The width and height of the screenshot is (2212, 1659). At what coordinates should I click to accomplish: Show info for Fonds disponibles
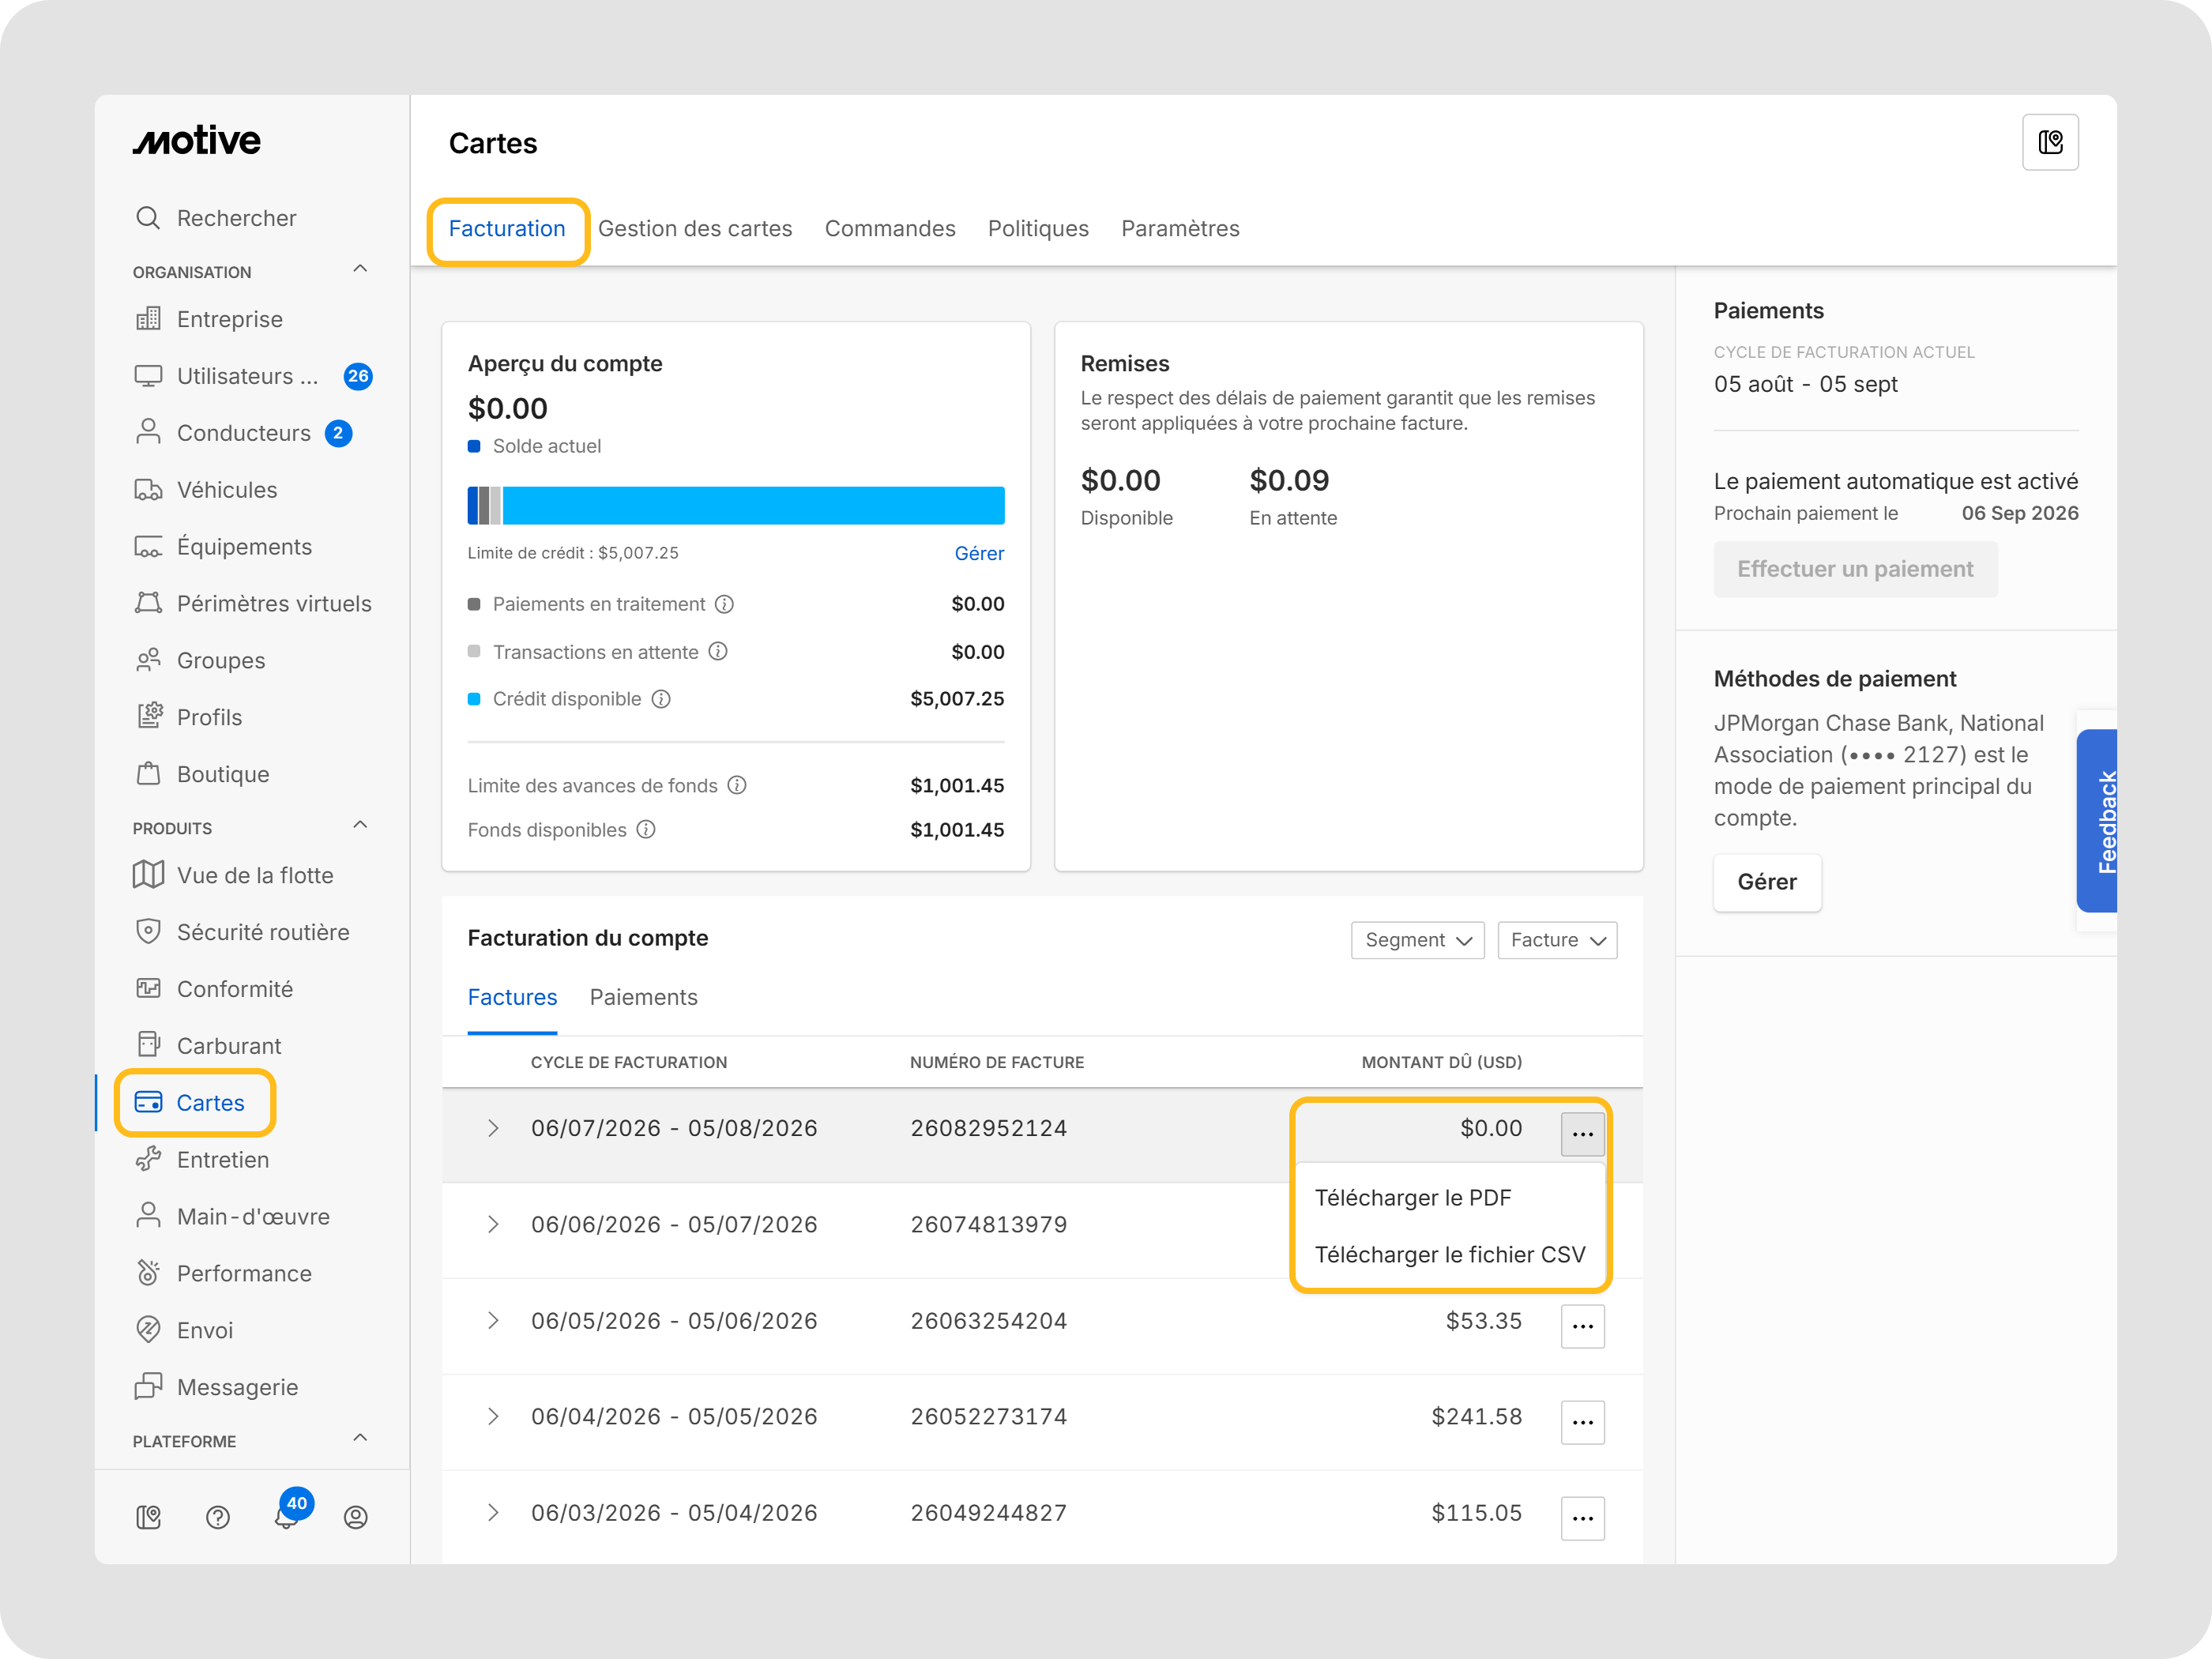pyautogui.click(x=646, y=830)
